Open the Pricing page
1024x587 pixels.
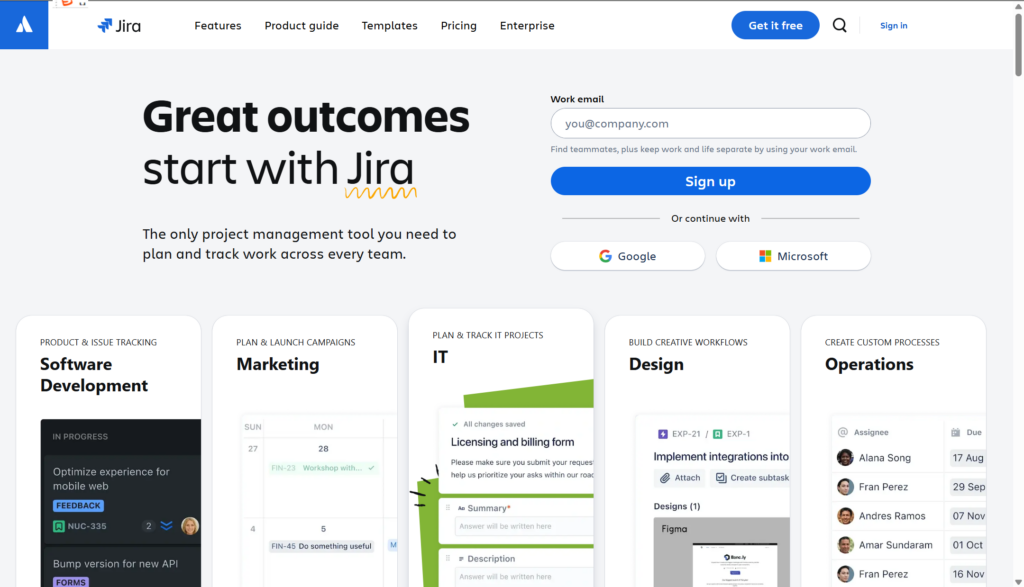pos(458,26)
